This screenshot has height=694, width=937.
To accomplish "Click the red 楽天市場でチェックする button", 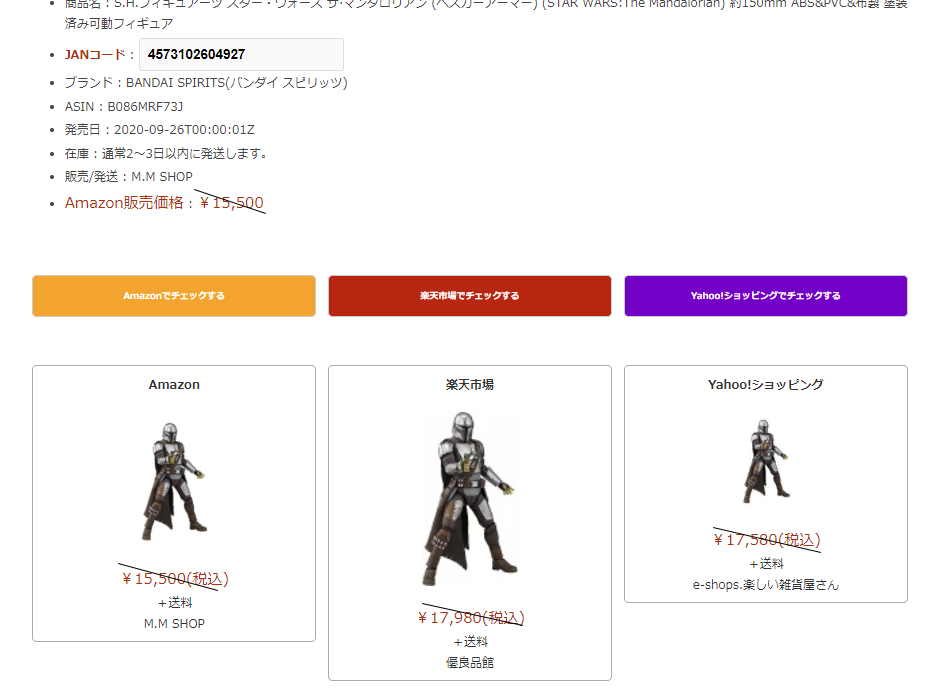I will (470, 296).
